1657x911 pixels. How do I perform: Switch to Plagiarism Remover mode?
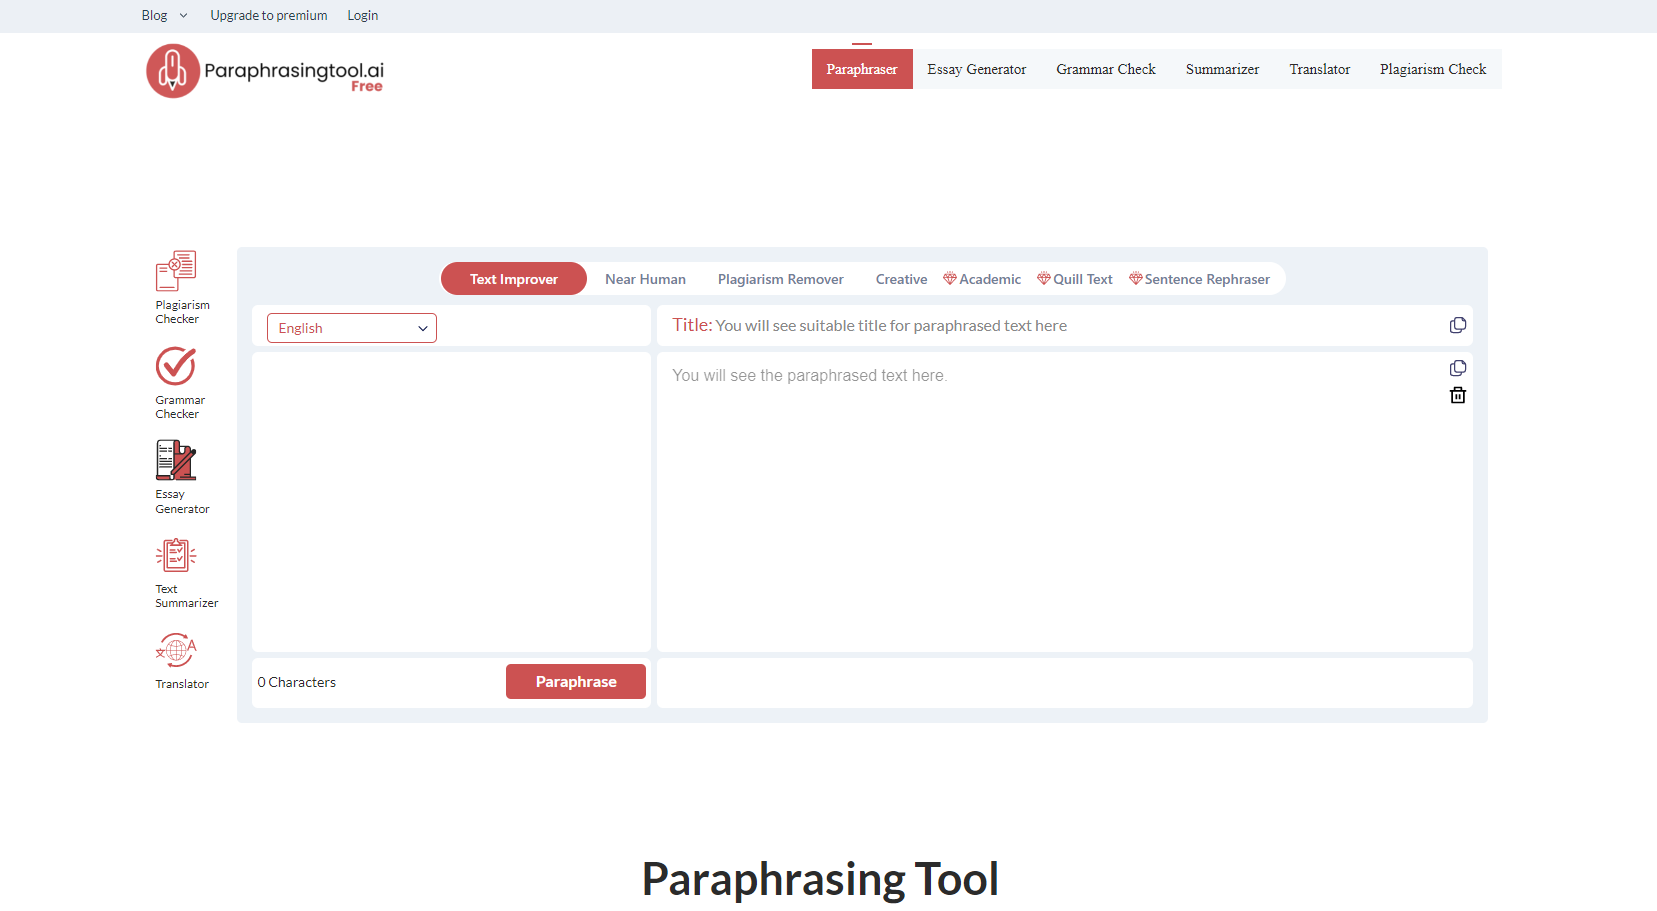point(781,279)
